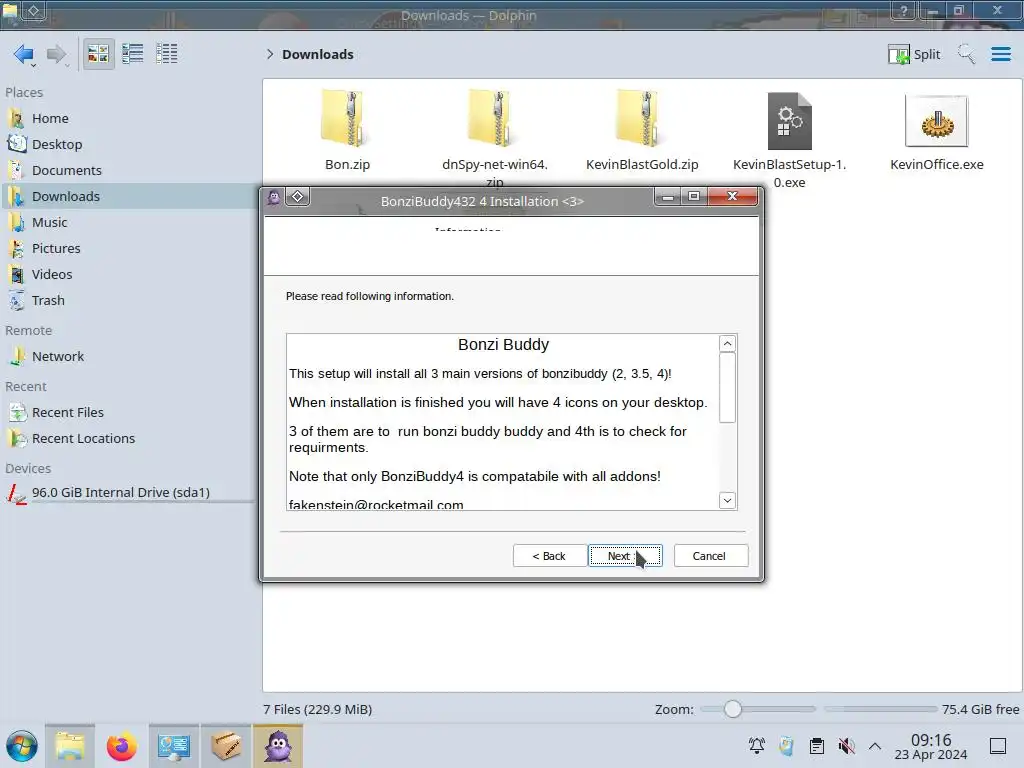Click free space bar showing 75.4 GiB free
The image size is (1024, 768).
(880, 709)
